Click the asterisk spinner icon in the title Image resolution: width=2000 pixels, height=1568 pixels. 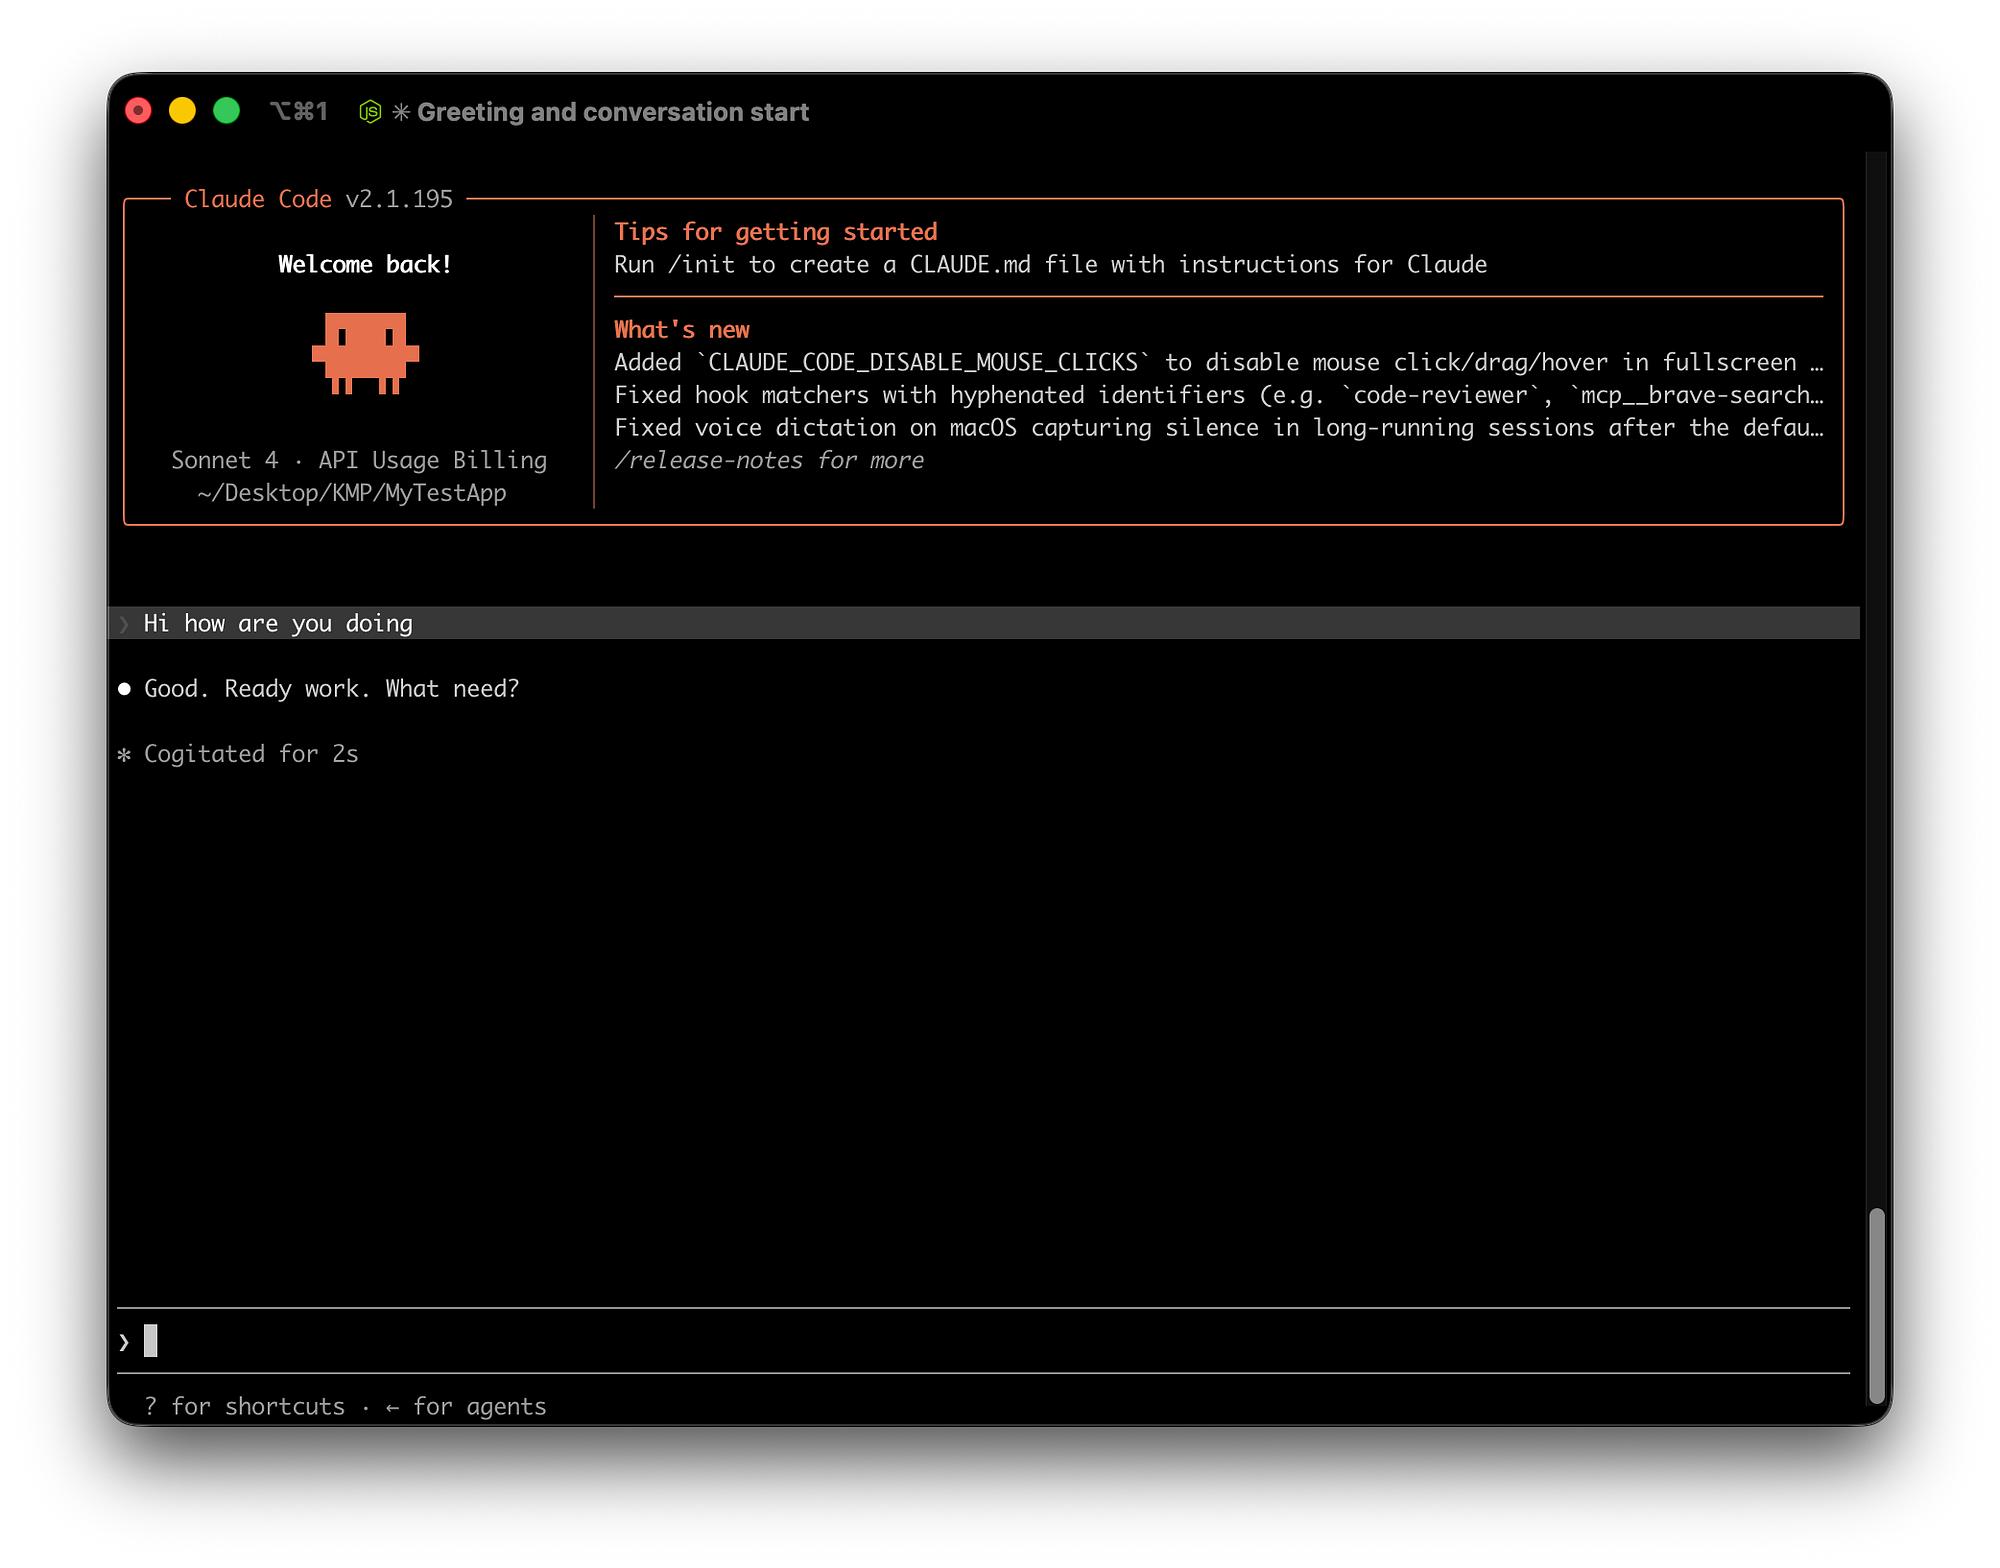click(x=401, y=112)
